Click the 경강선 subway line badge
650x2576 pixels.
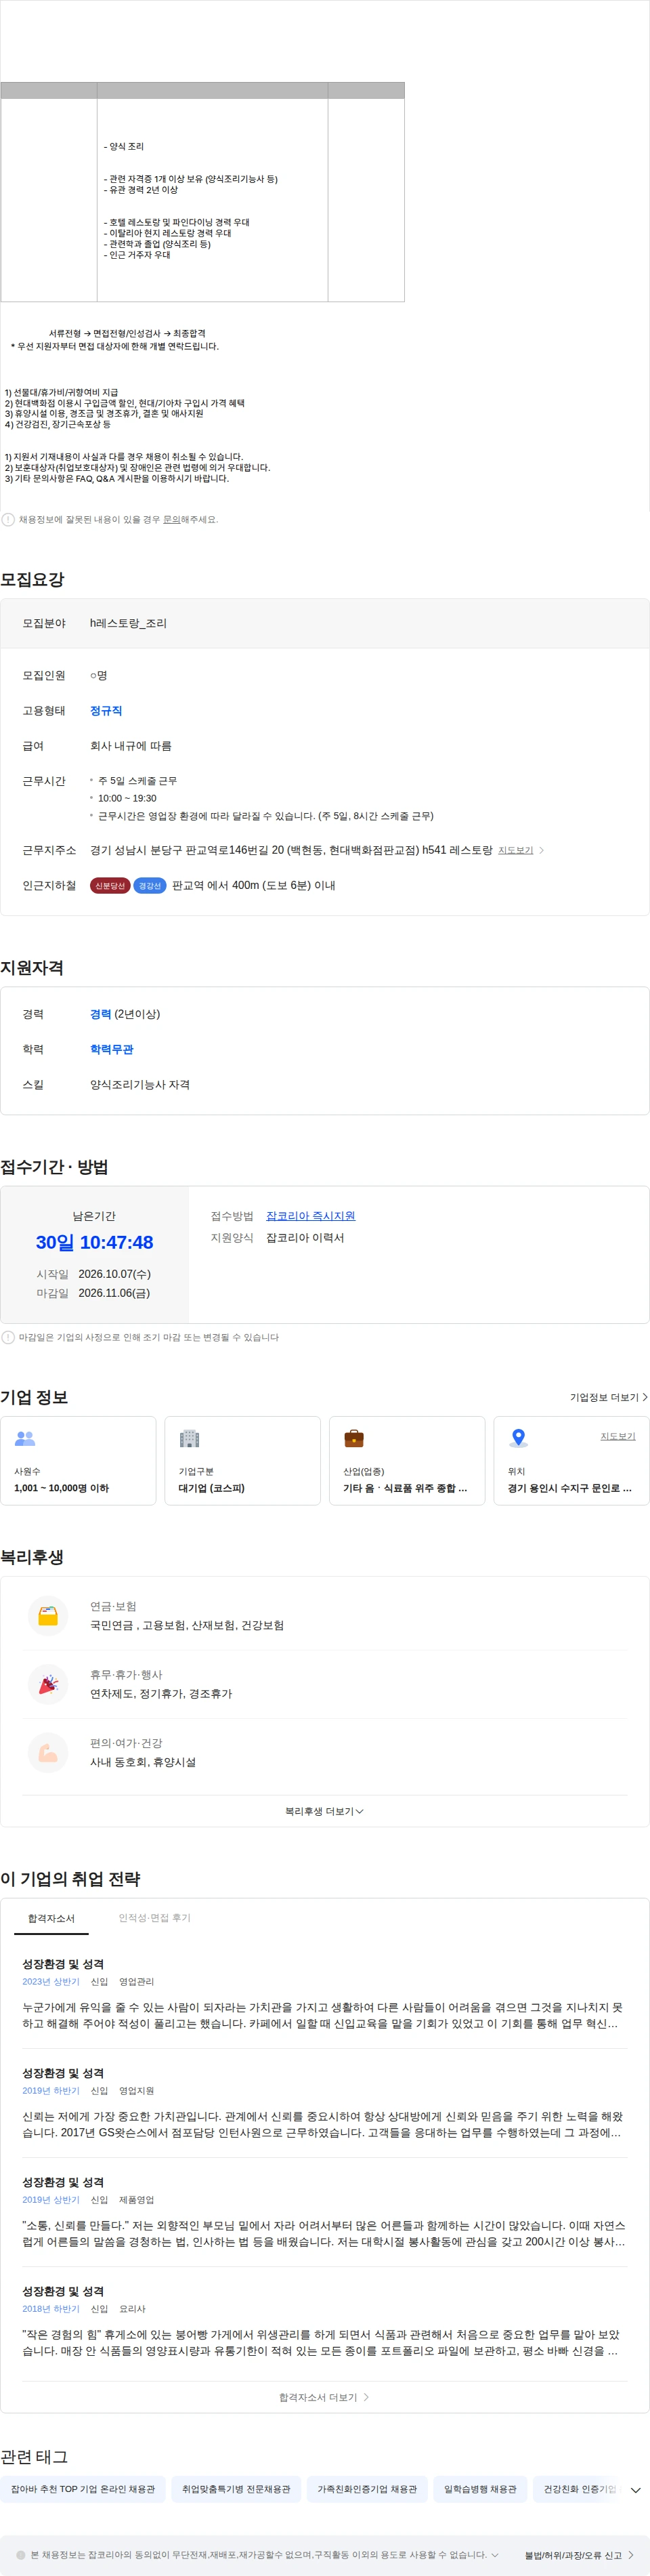[150, 885]
